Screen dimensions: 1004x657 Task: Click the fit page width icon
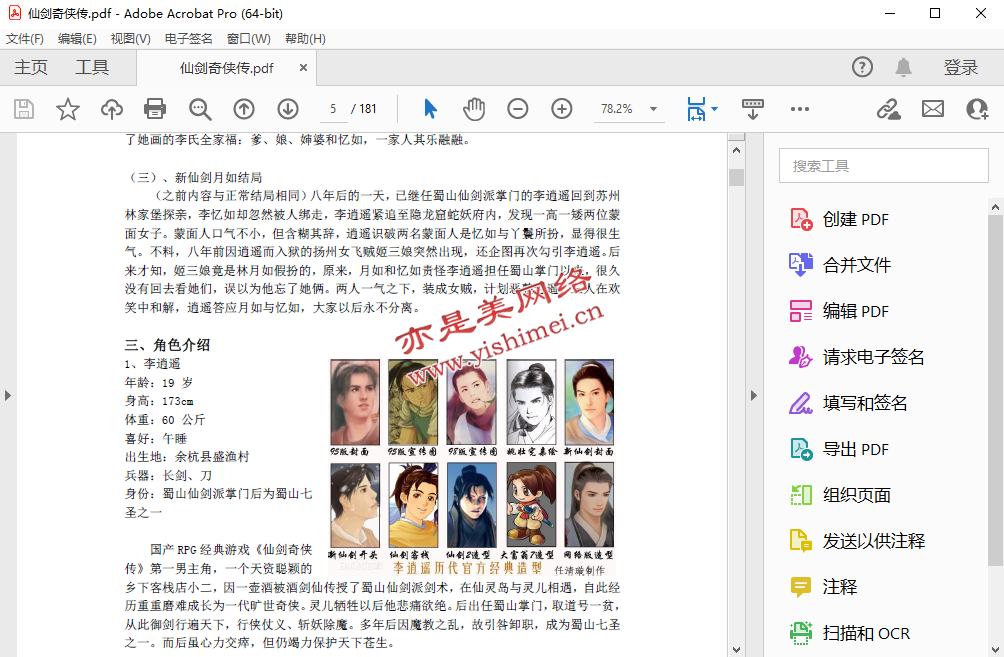click(696, 109)
